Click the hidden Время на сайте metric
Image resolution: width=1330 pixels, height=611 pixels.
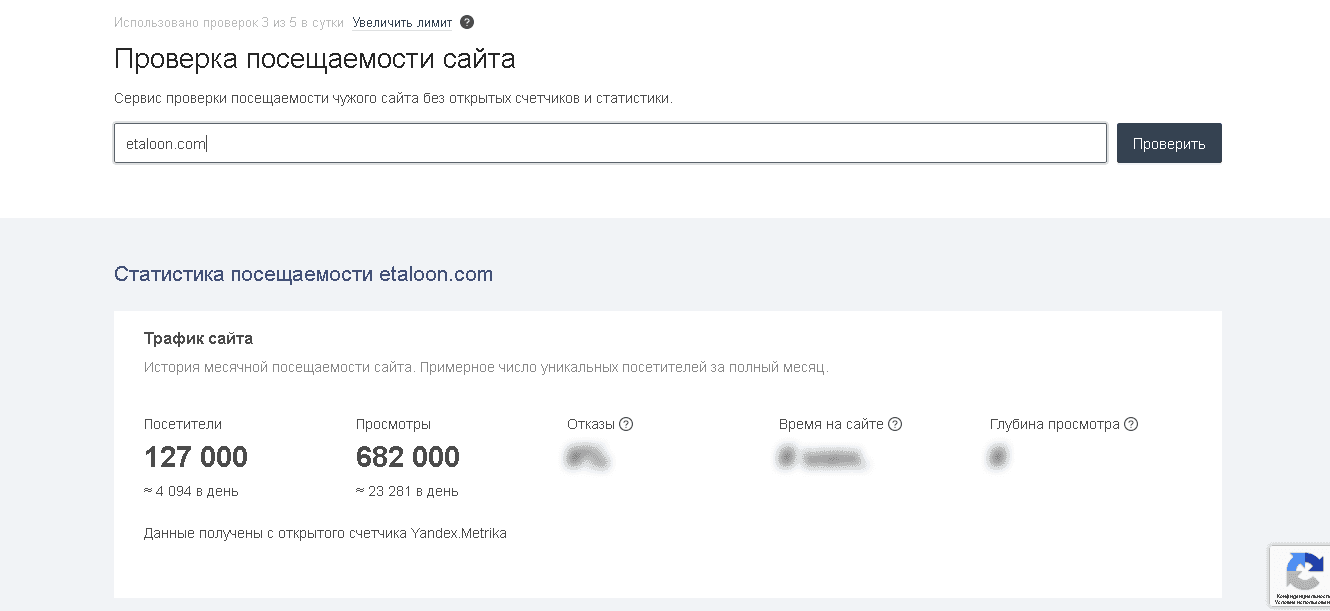(821, 457)
